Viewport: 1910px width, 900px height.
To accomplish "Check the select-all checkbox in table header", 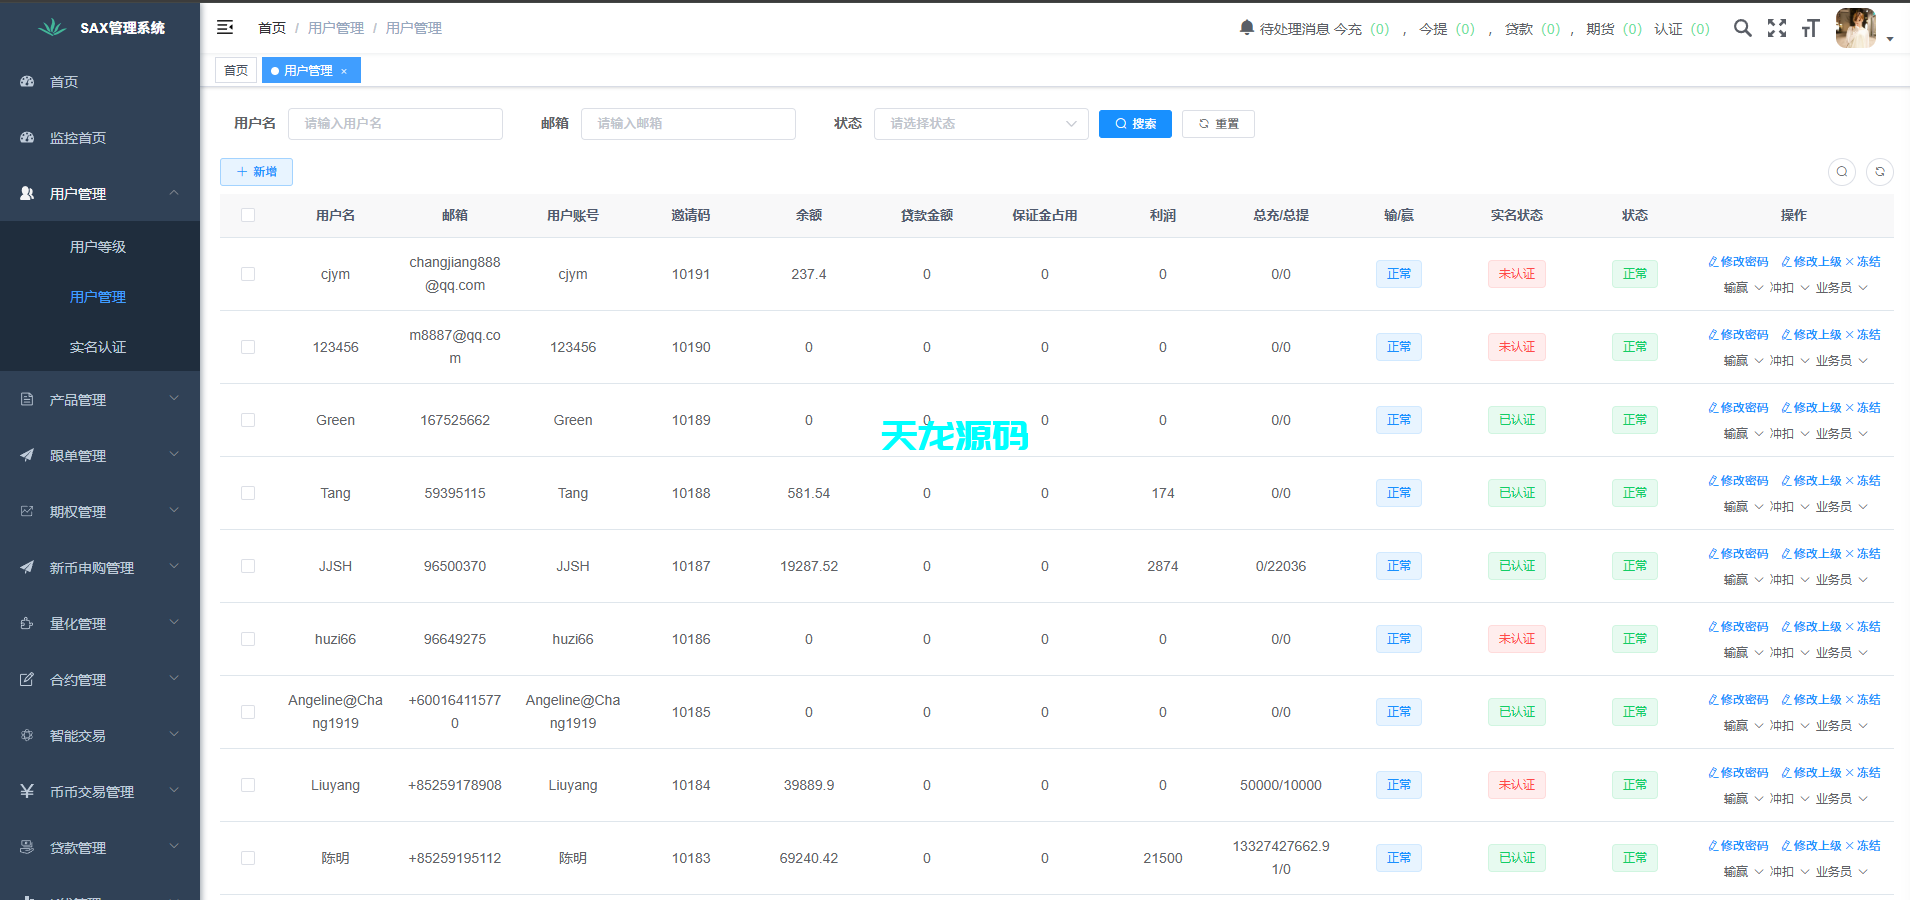I will (248, 214).
